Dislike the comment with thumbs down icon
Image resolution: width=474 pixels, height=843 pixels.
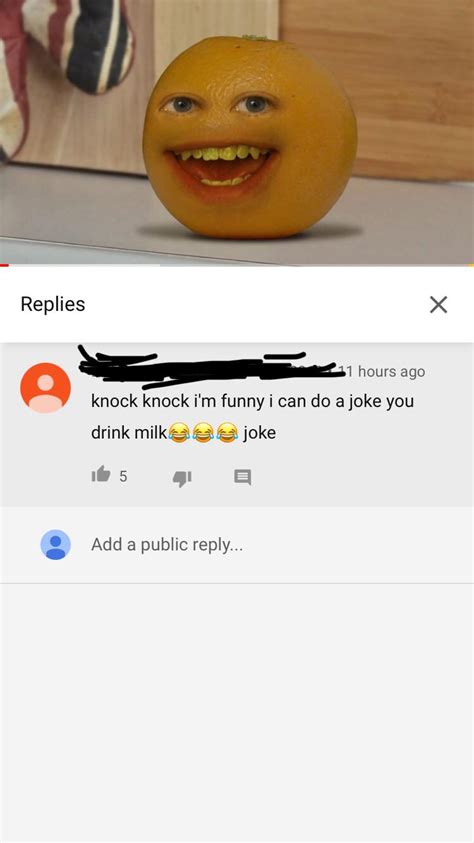[x=182, y=477]
